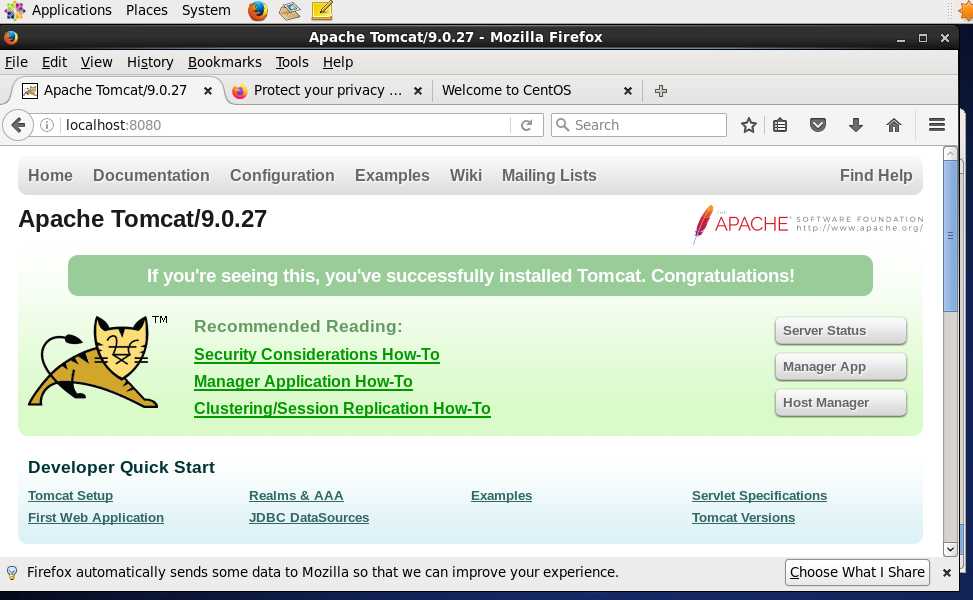
Task: Open the View menu
Action: click(96, 62)
